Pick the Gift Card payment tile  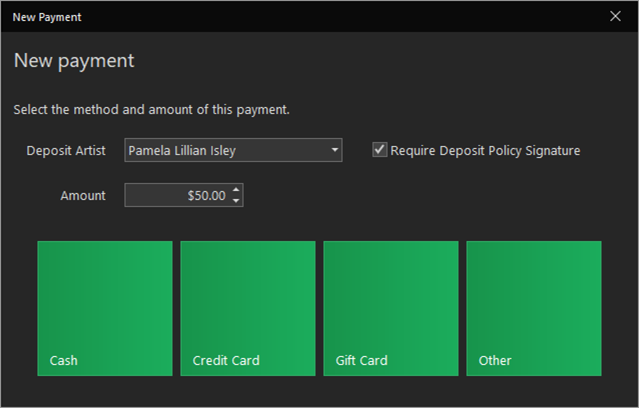[391, 308]
